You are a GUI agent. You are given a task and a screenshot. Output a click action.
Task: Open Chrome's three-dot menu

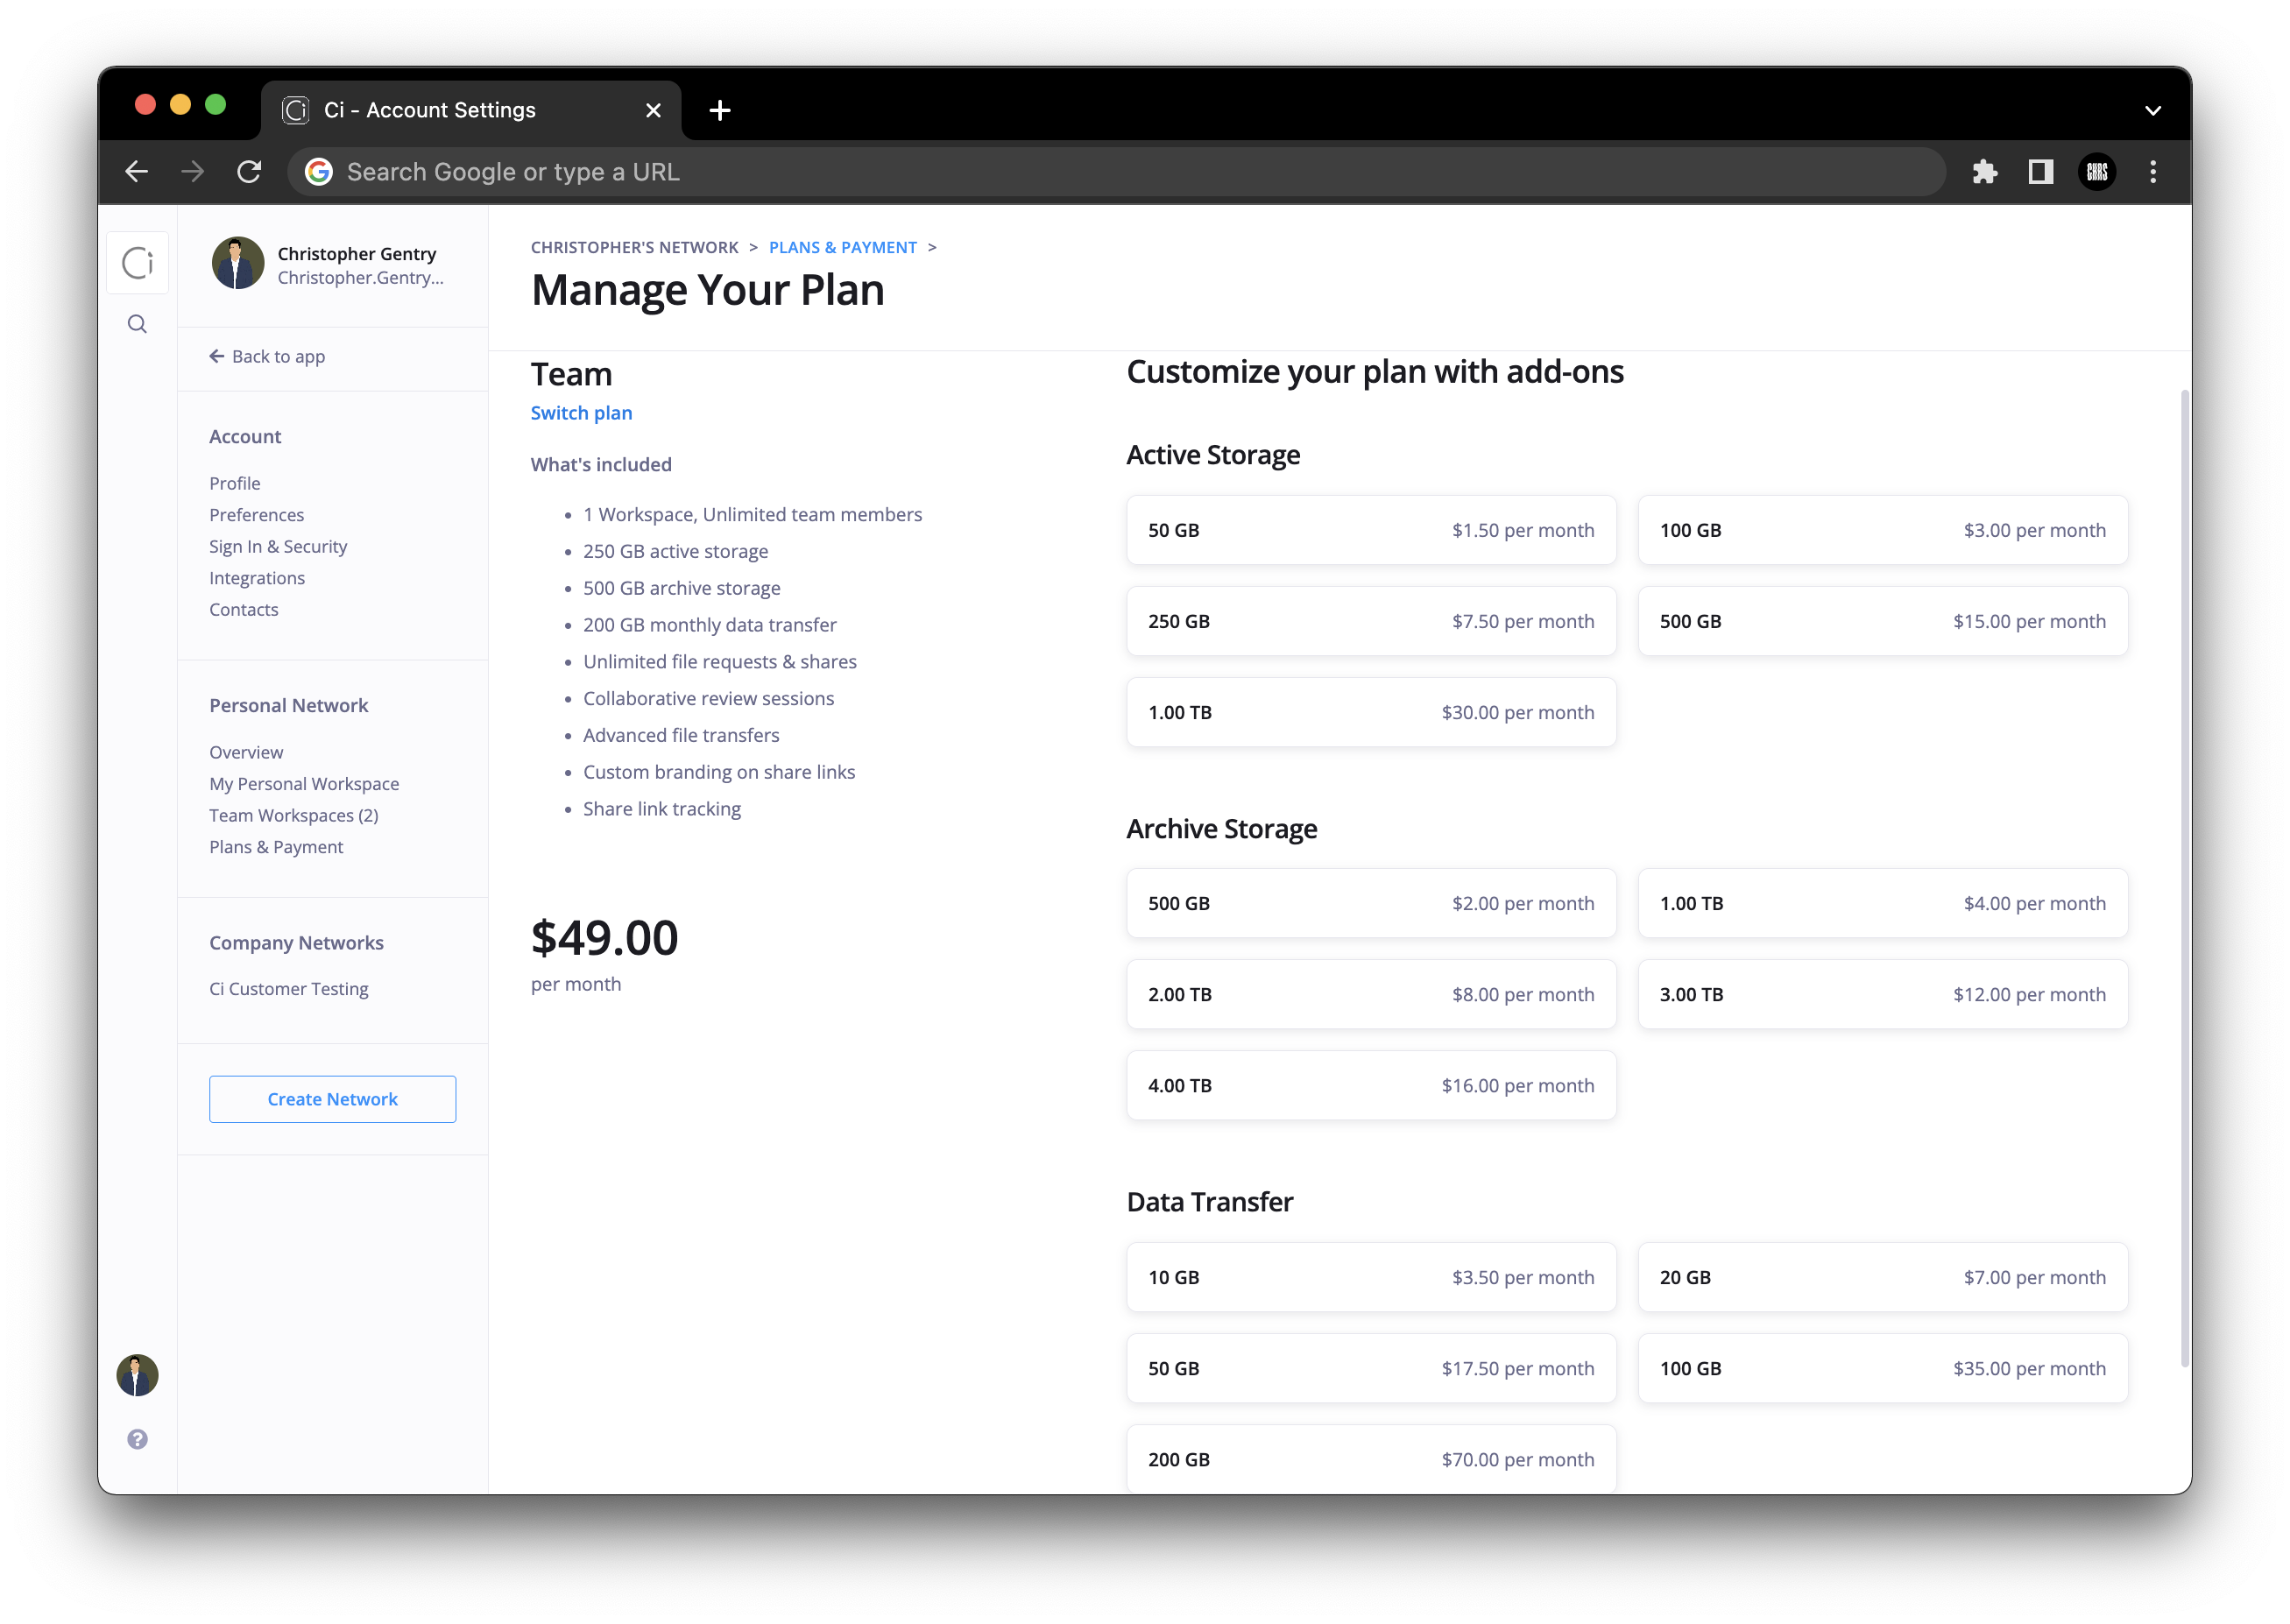coord(2153,171)
